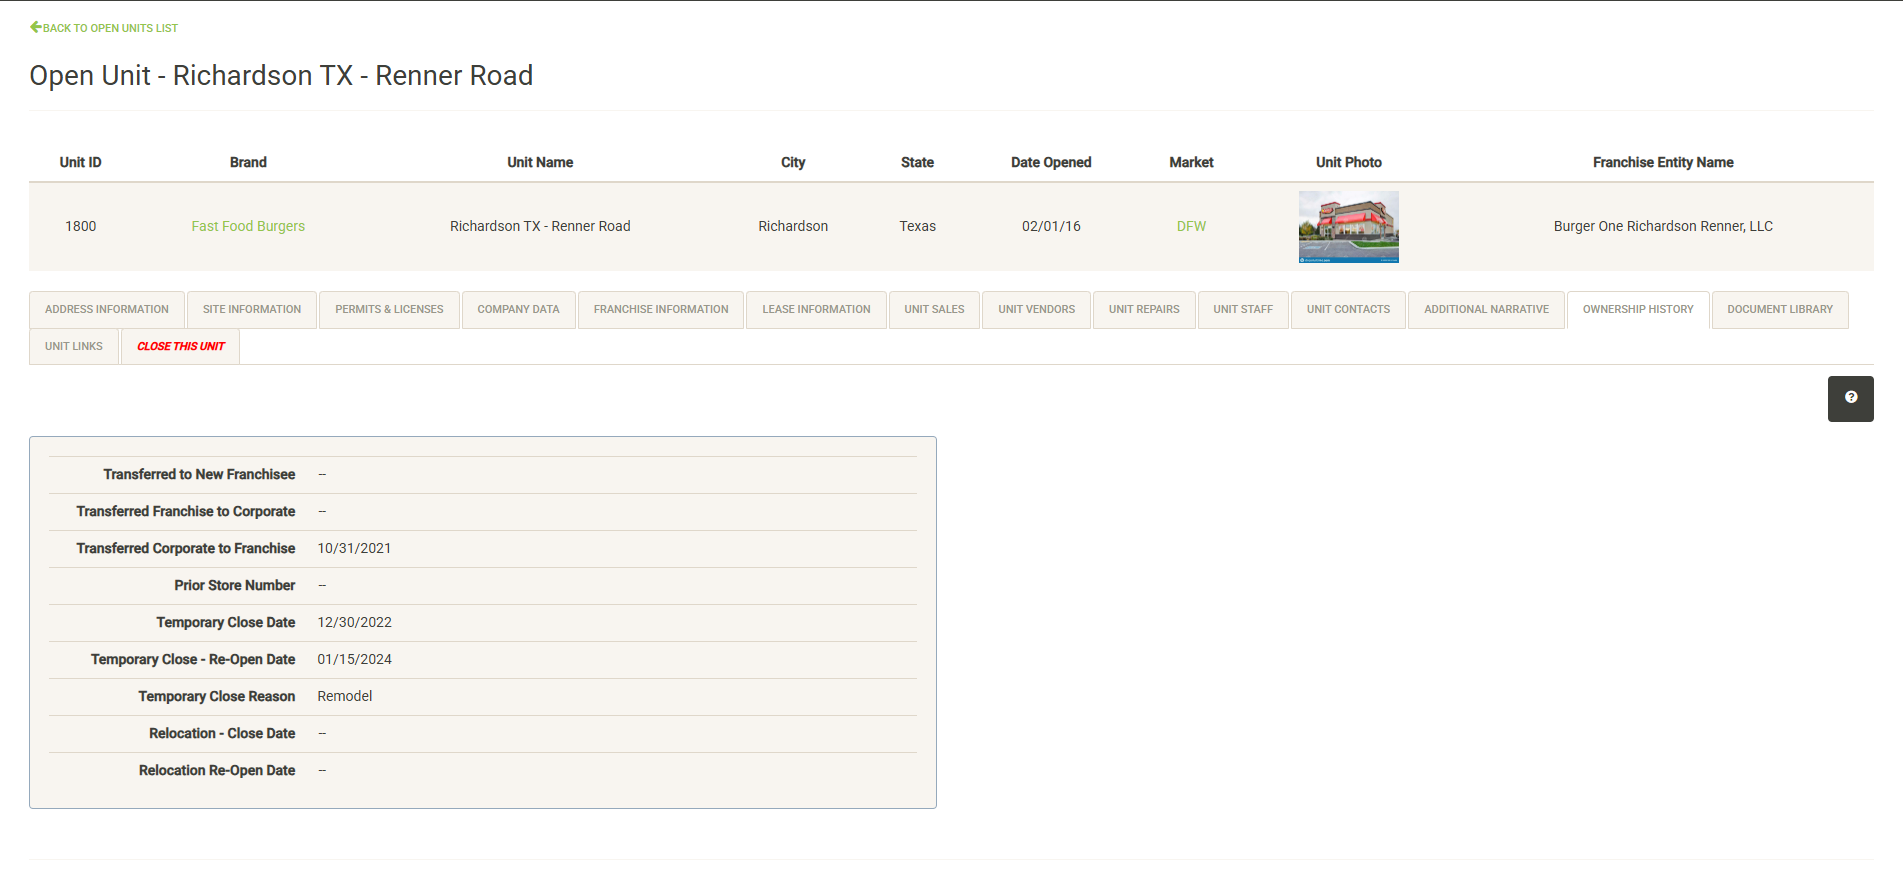Open the Unit Repairs tab
This screenshot has height=879, width=1903.
1144,310
